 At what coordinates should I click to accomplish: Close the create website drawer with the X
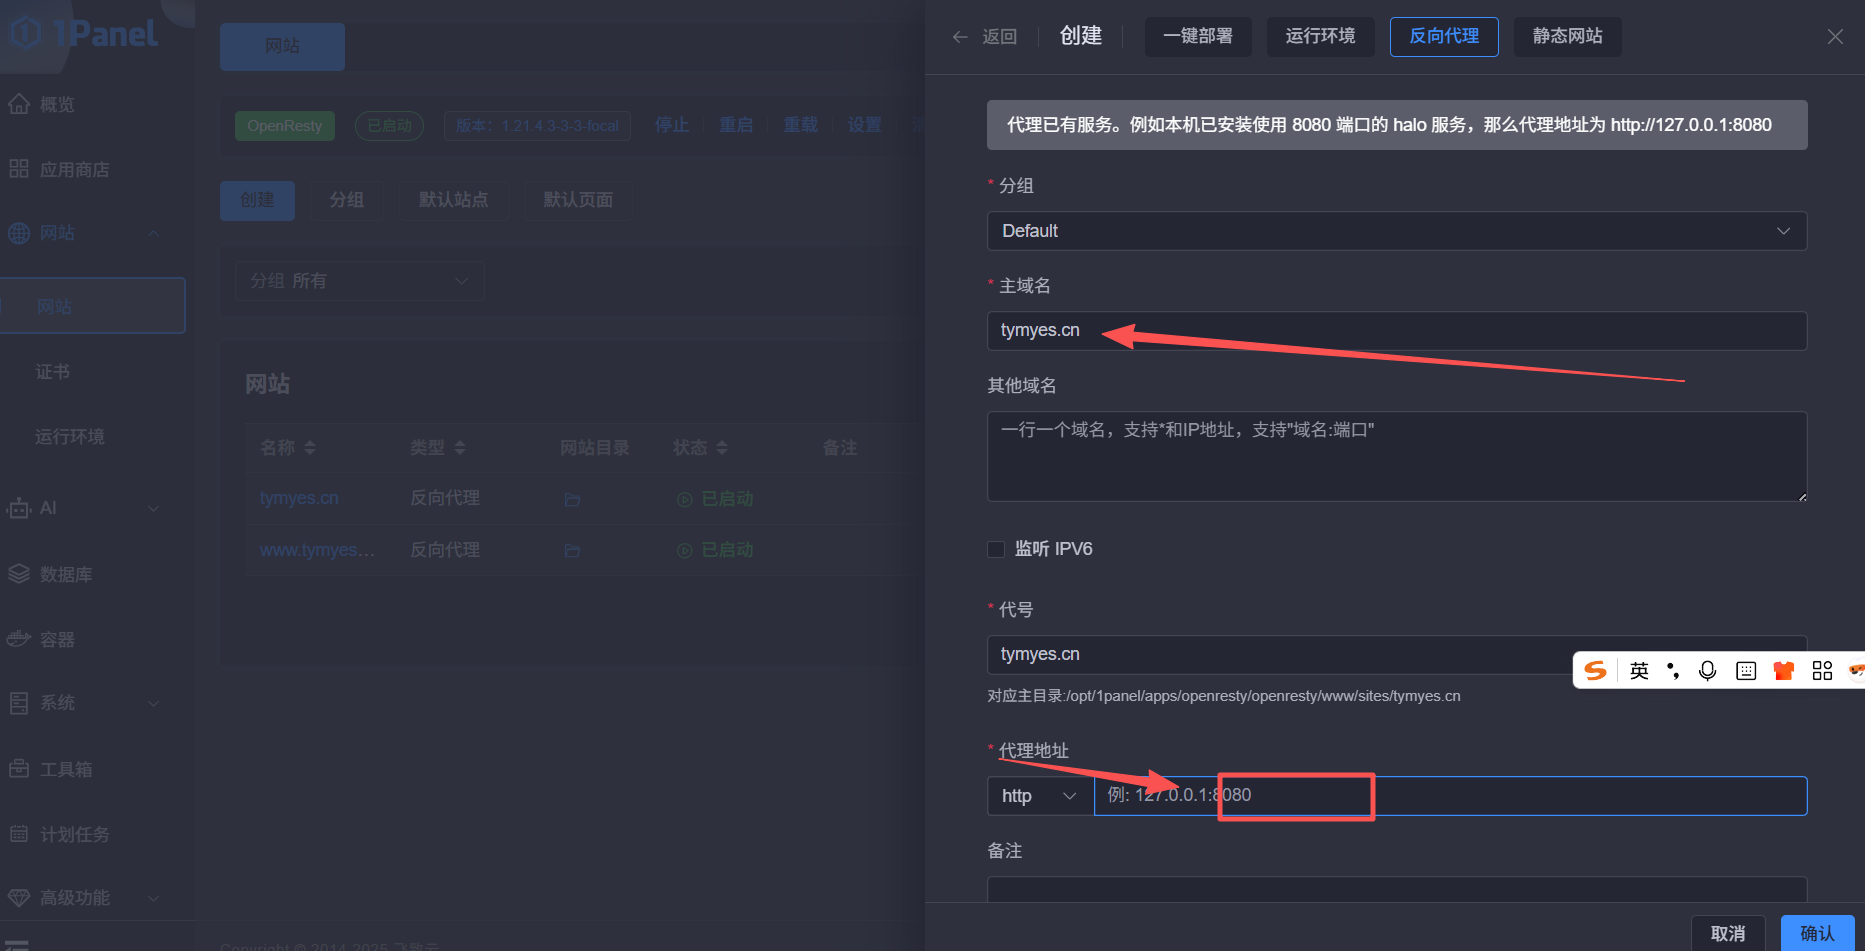tap(1834, 37)
